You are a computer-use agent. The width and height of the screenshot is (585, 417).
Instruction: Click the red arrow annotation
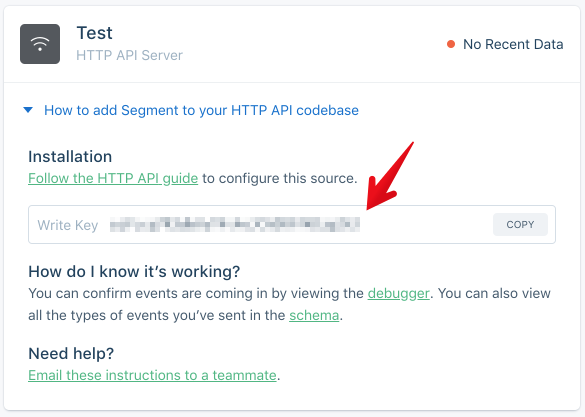(x=390, y=176)
